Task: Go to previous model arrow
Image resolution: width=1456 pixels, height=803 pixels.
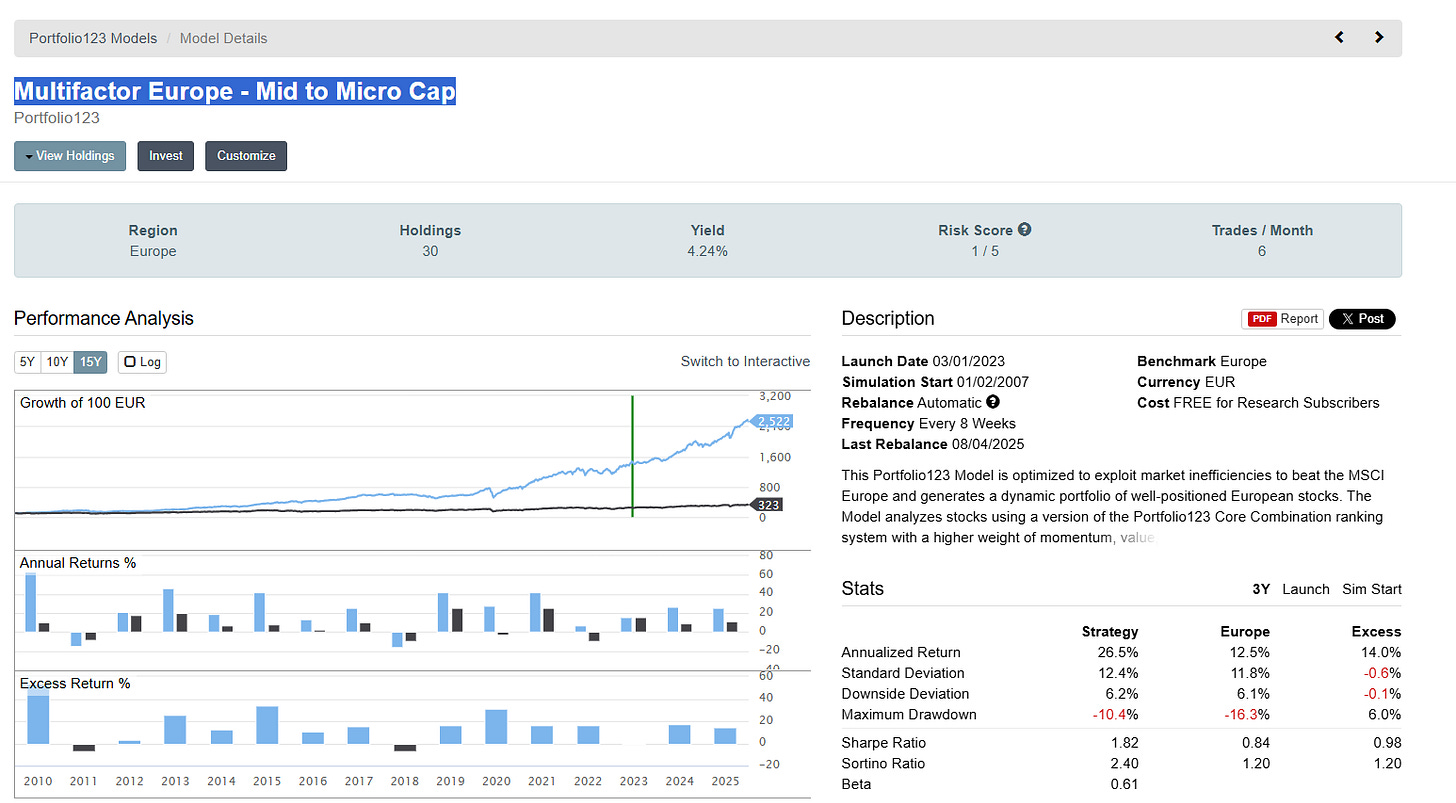Action: coord(1340,38)
